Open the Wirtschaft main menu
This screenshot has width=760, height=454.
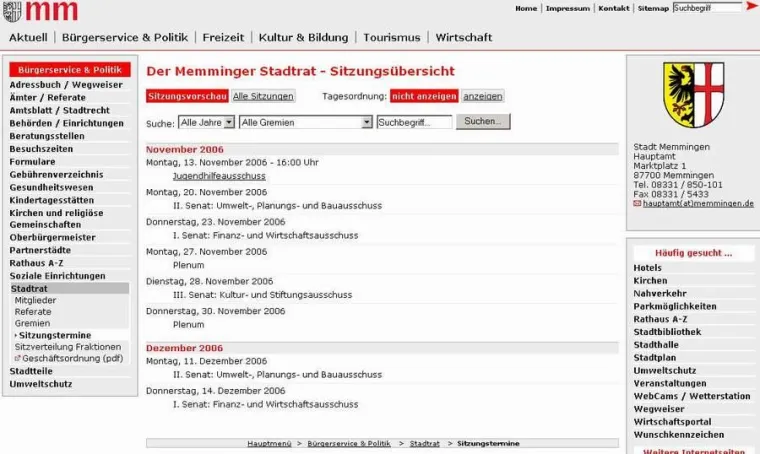[463, 37]
